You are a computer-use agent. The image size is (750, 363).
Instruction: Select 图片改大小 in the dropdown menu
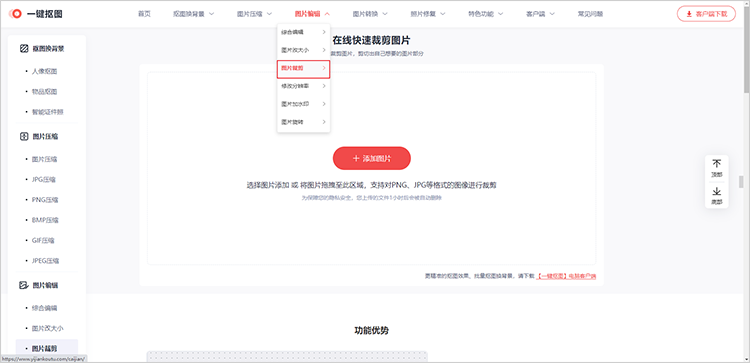304,50
